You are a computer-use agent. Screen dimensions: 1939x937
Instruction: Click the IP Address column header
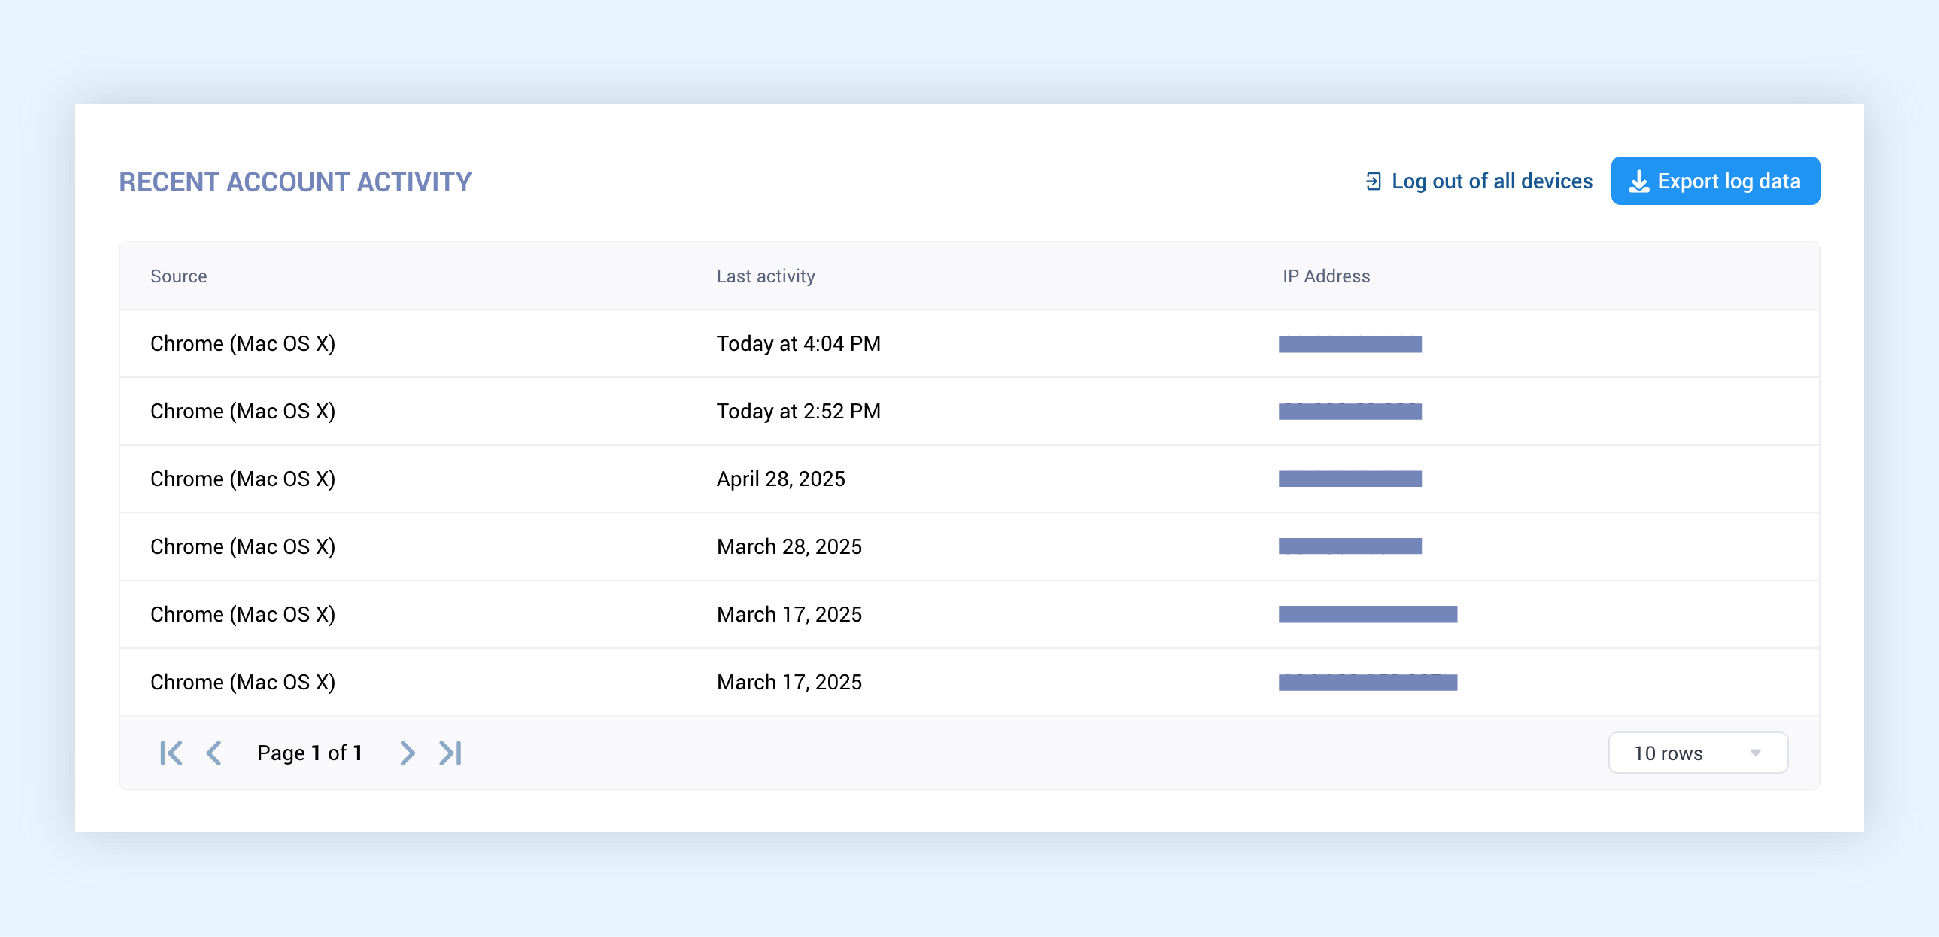click(1326, 276)
